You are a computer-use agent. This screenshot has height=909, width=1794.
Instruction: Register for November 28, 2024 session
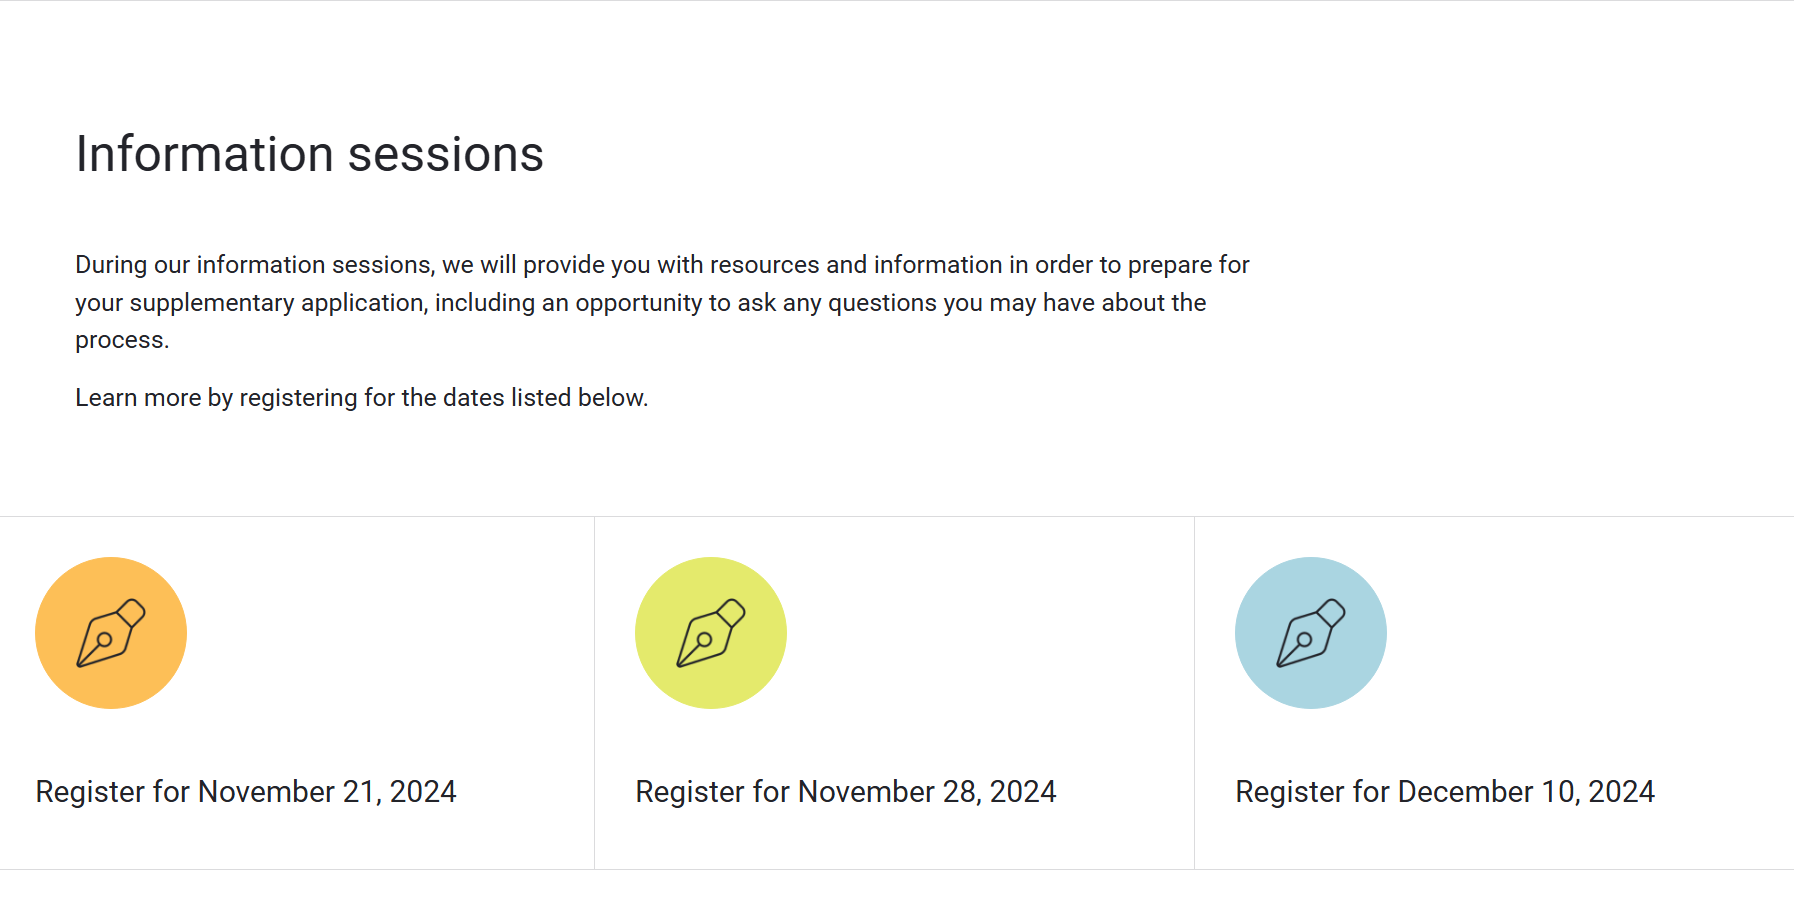[845, 791]
